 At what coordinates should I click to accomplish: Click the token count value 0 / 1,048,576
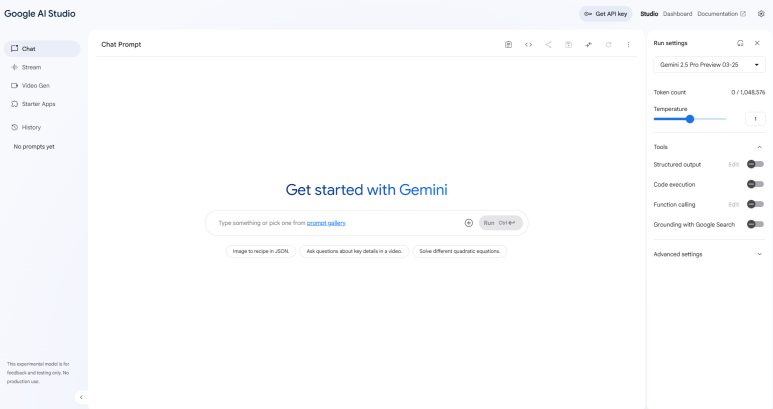click(x=748, y=92)
